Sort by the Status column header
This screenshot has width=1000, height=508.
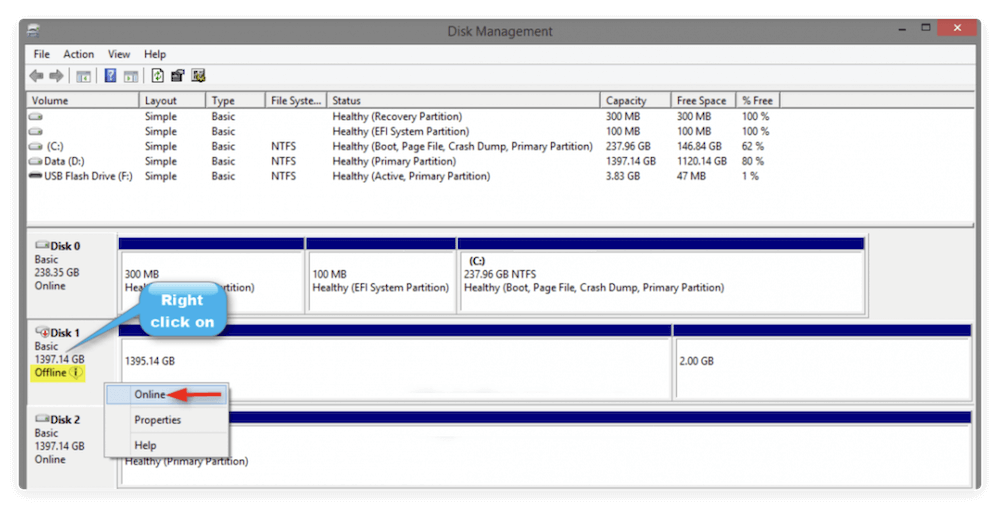point(464,101)
